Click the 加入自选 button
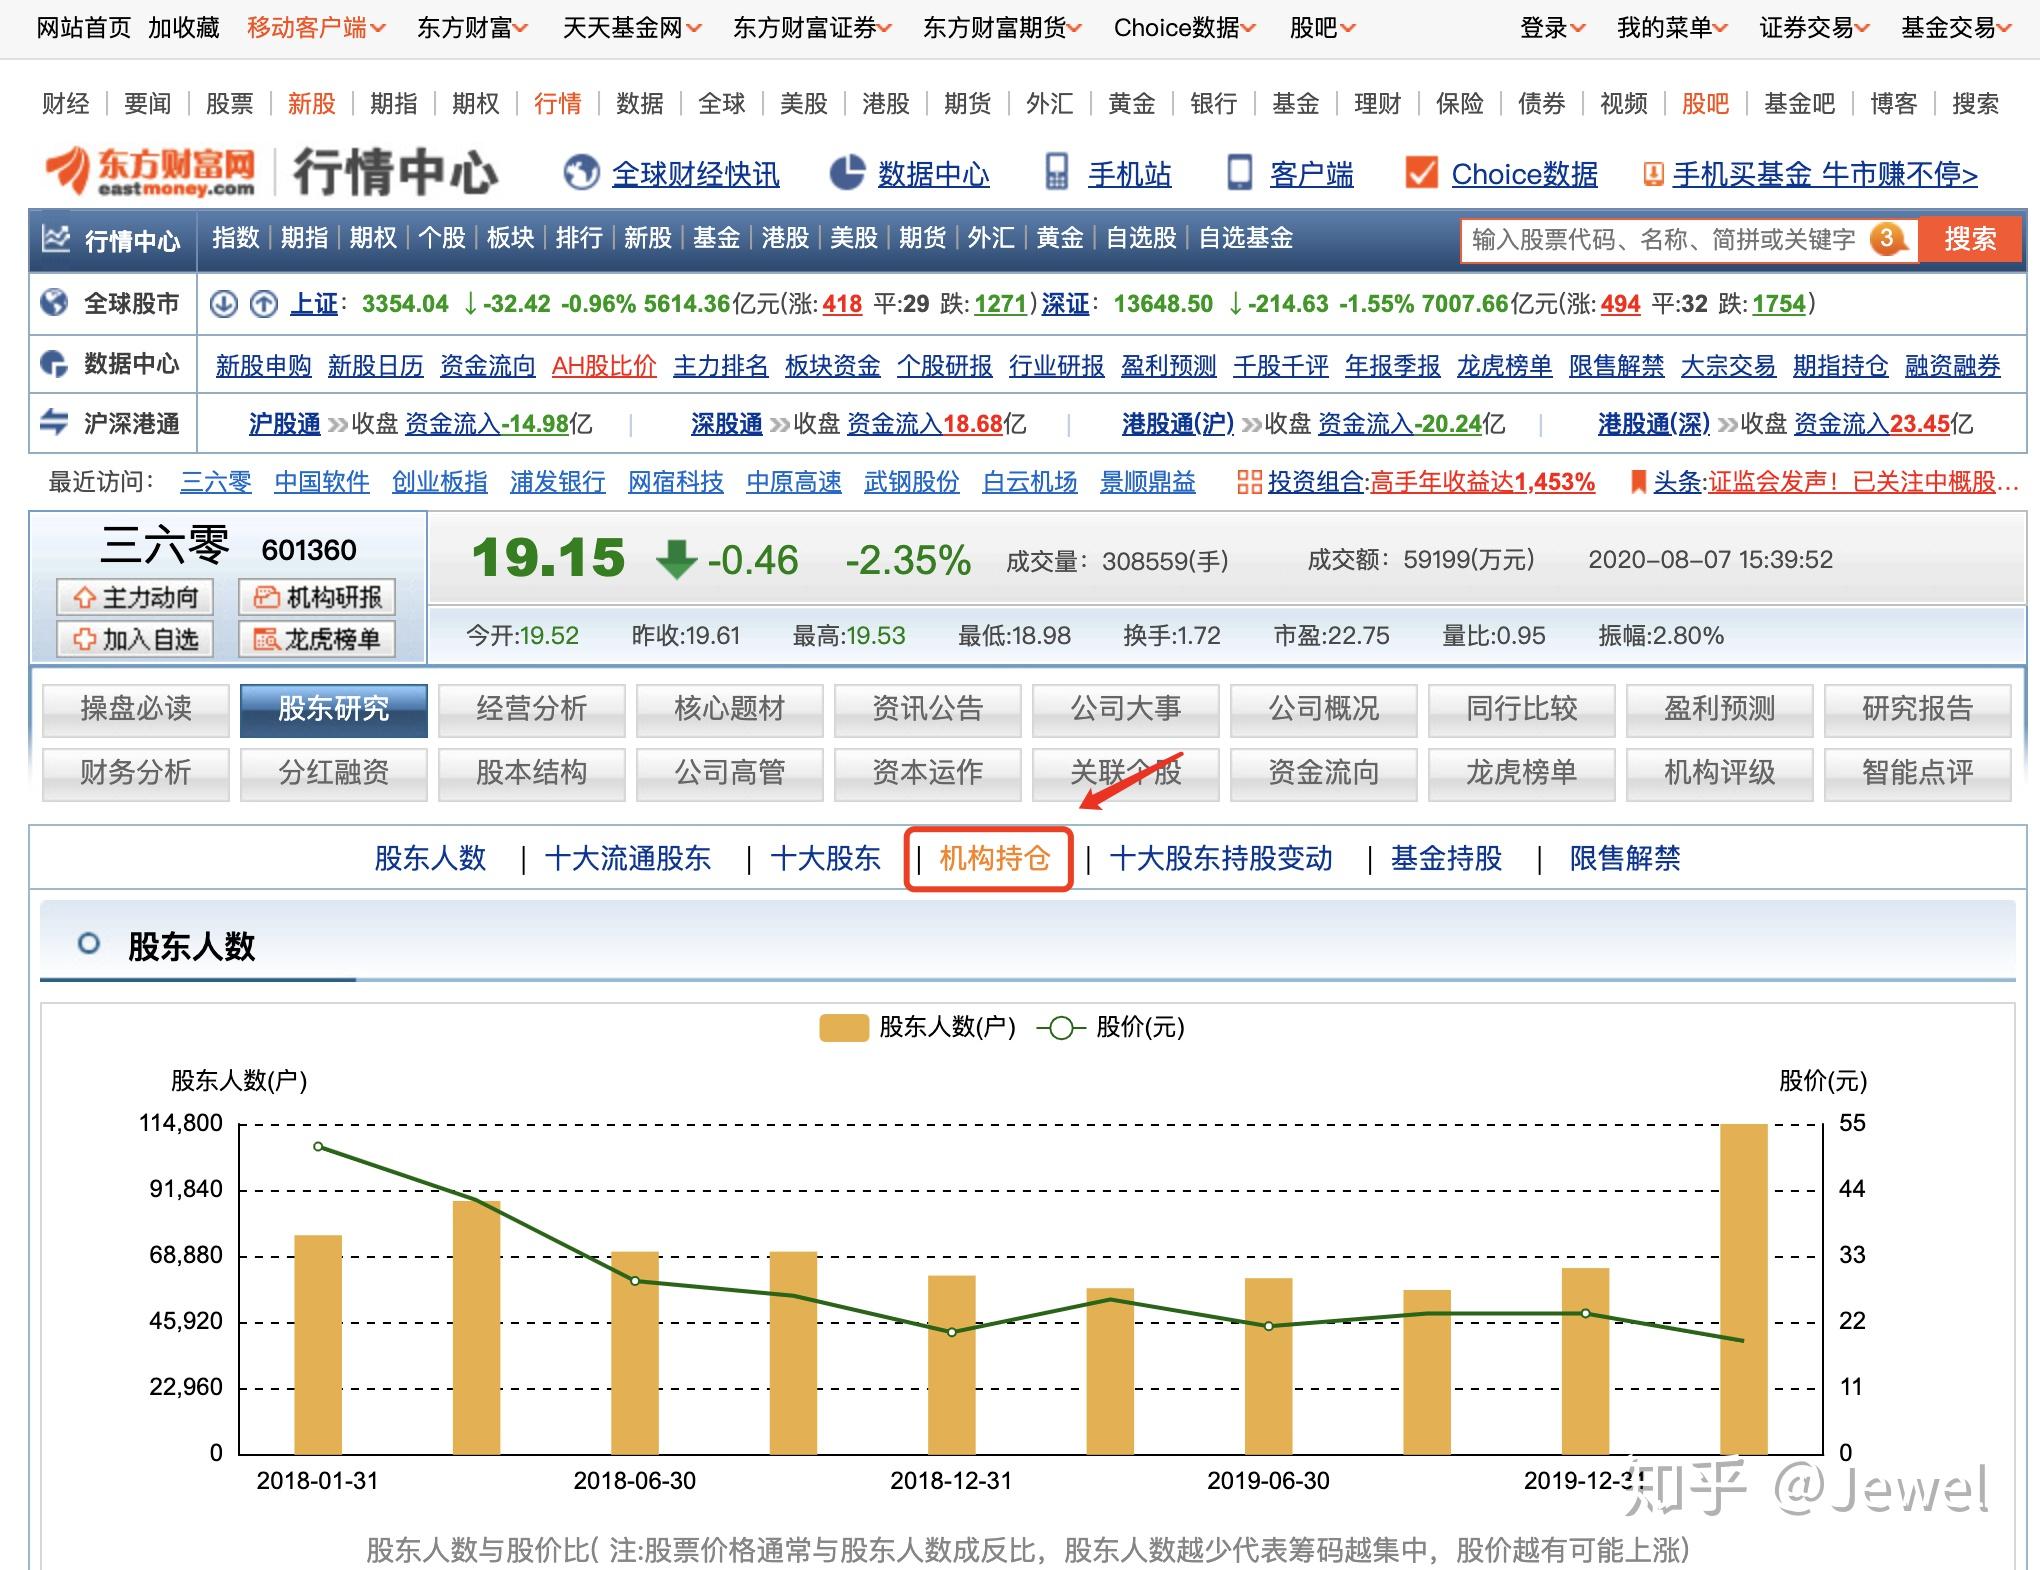 [x=135, y=639]
